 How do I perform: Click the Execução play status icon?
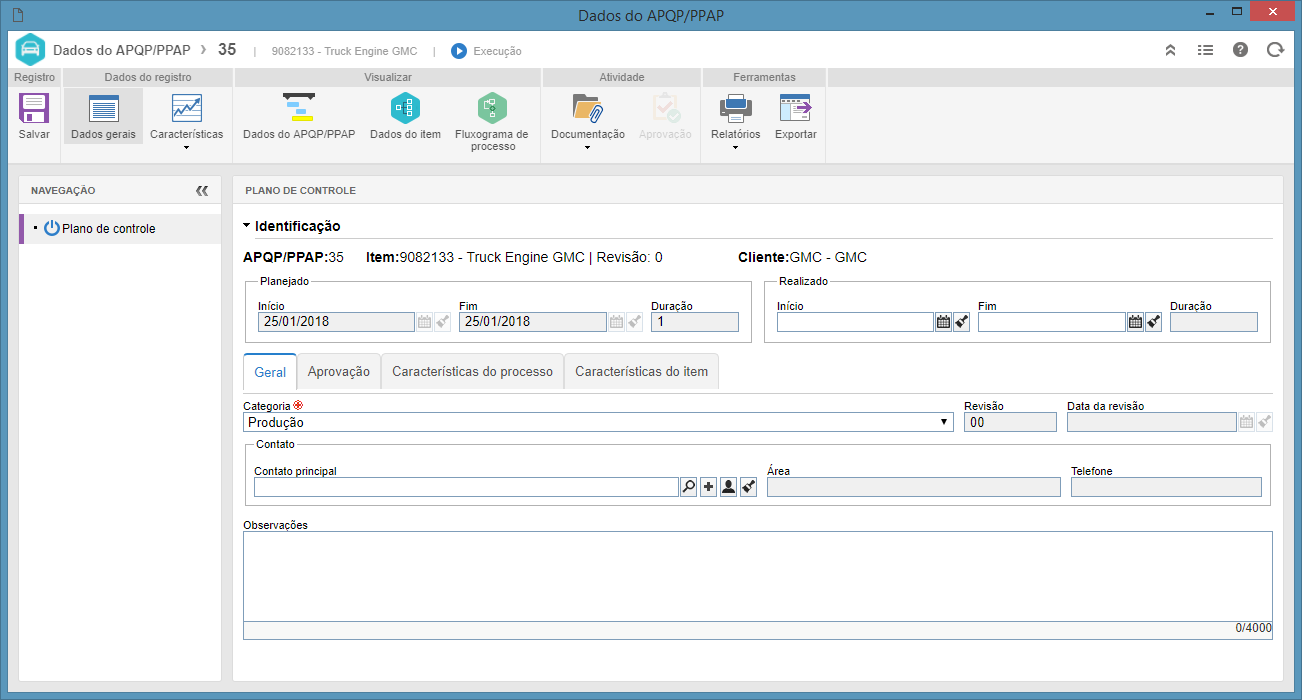coord(459,51)
